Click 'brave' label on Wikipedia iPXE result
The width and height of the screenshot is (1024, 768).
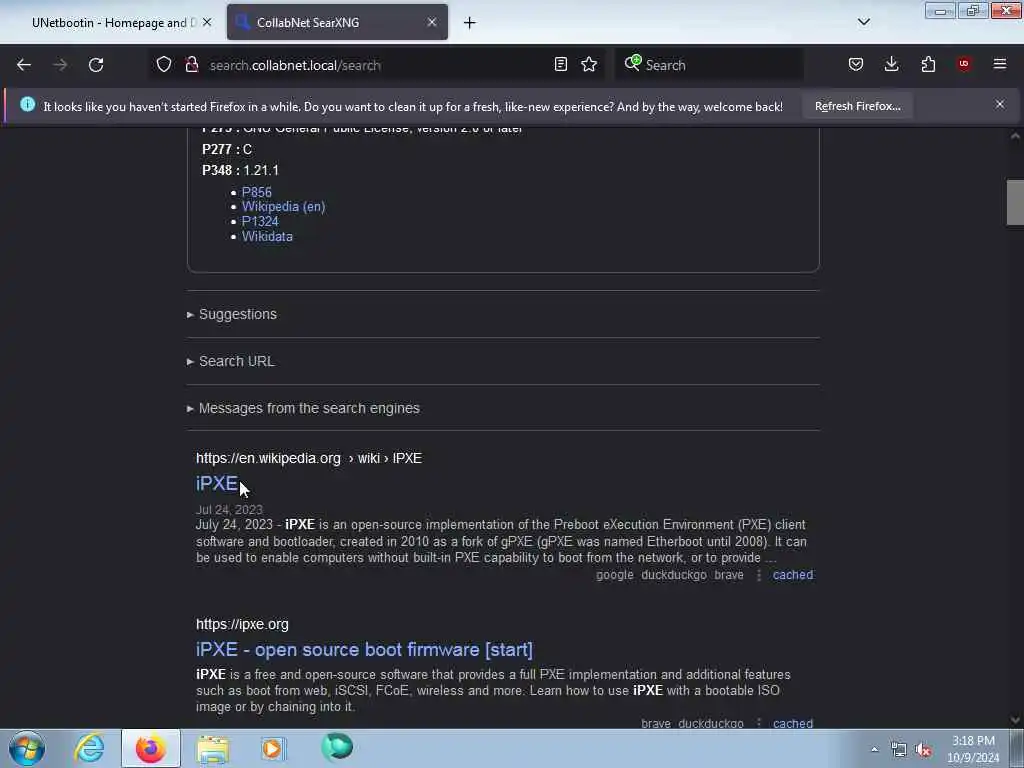(729, 575)
